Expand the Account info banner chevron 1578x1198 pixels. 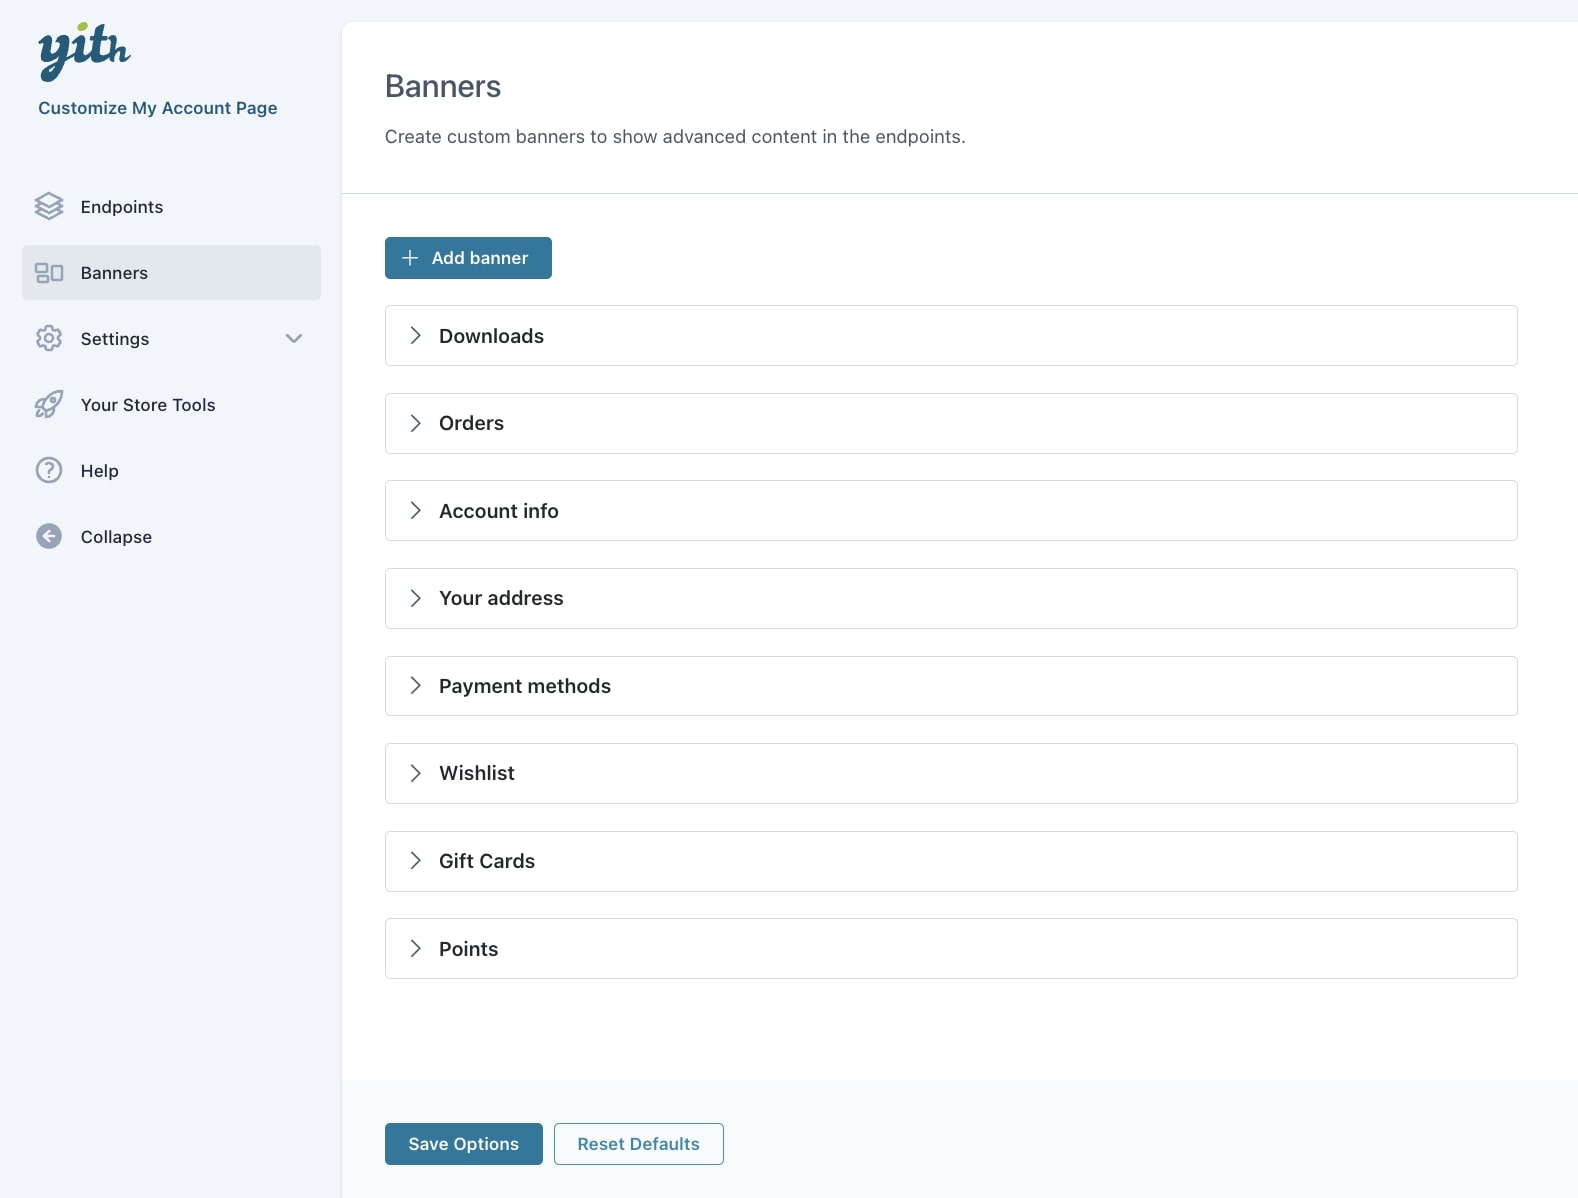pos(415,511)
